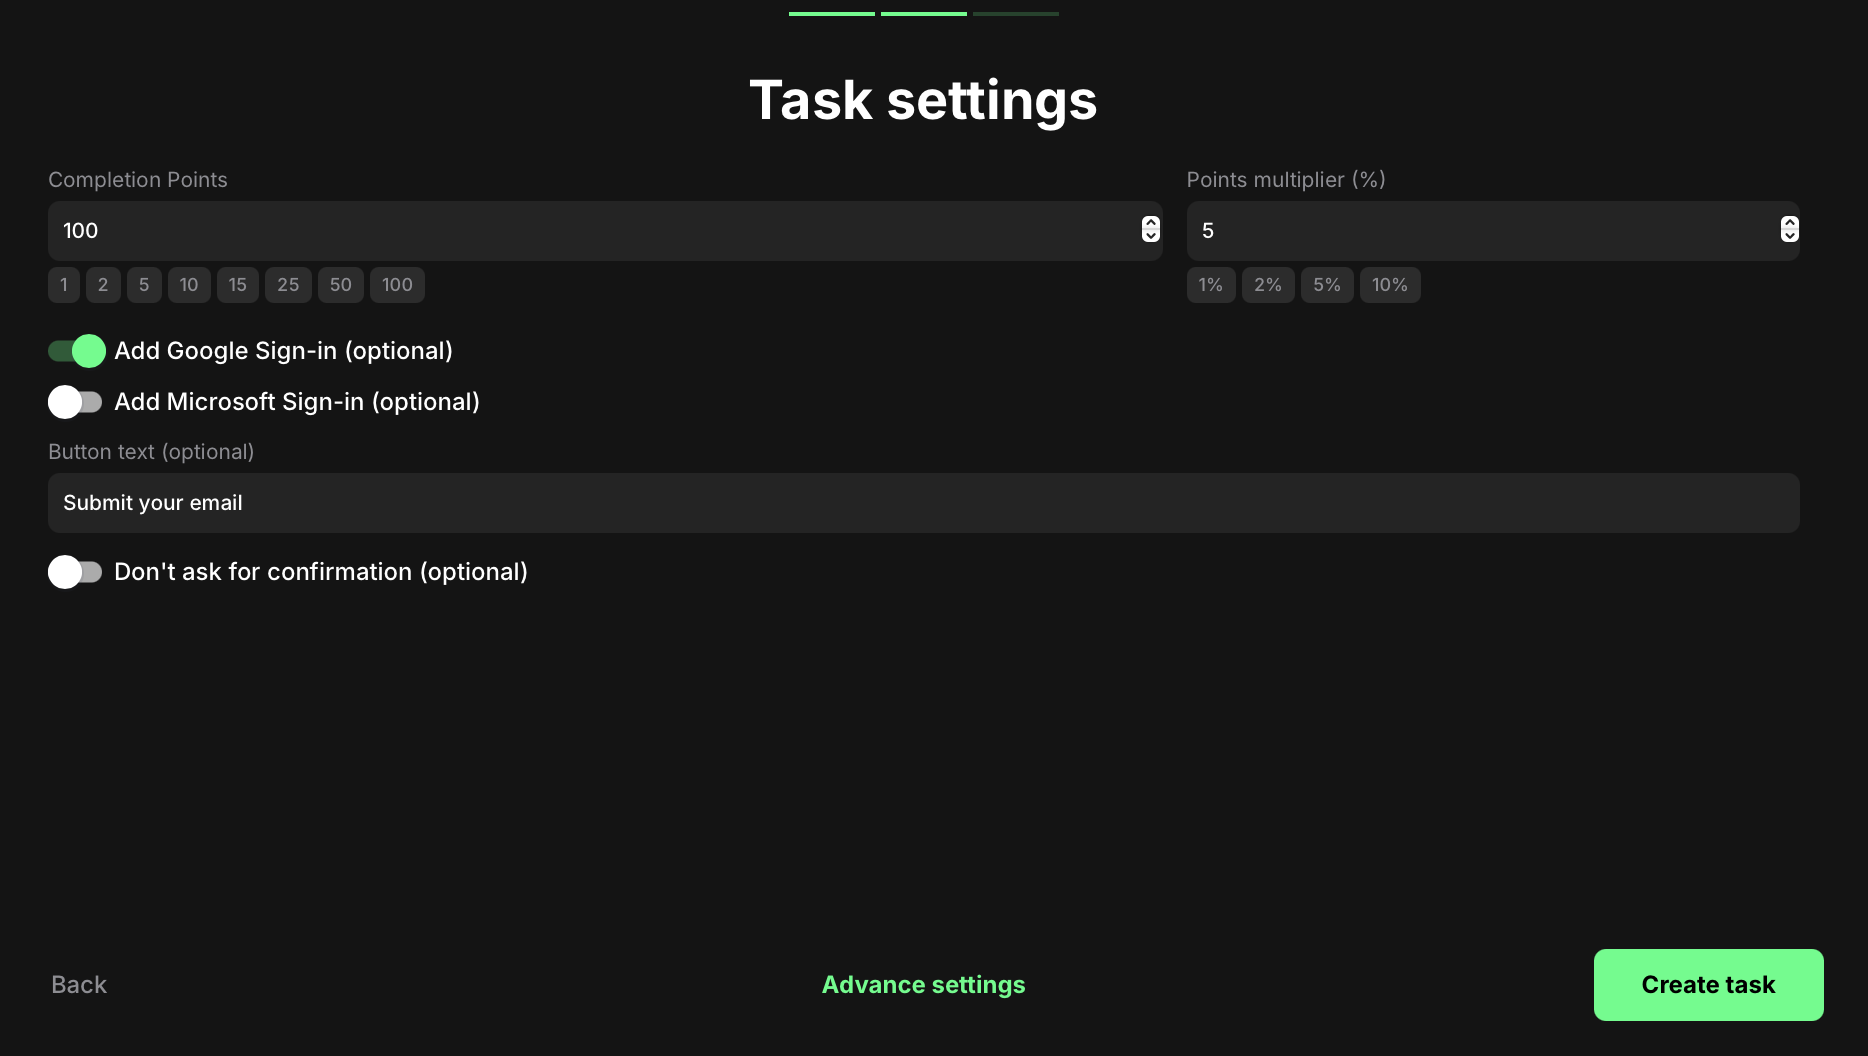Focus the Points multiplier input field
Screen dimensions: 1868x1056
point(1480,231)
